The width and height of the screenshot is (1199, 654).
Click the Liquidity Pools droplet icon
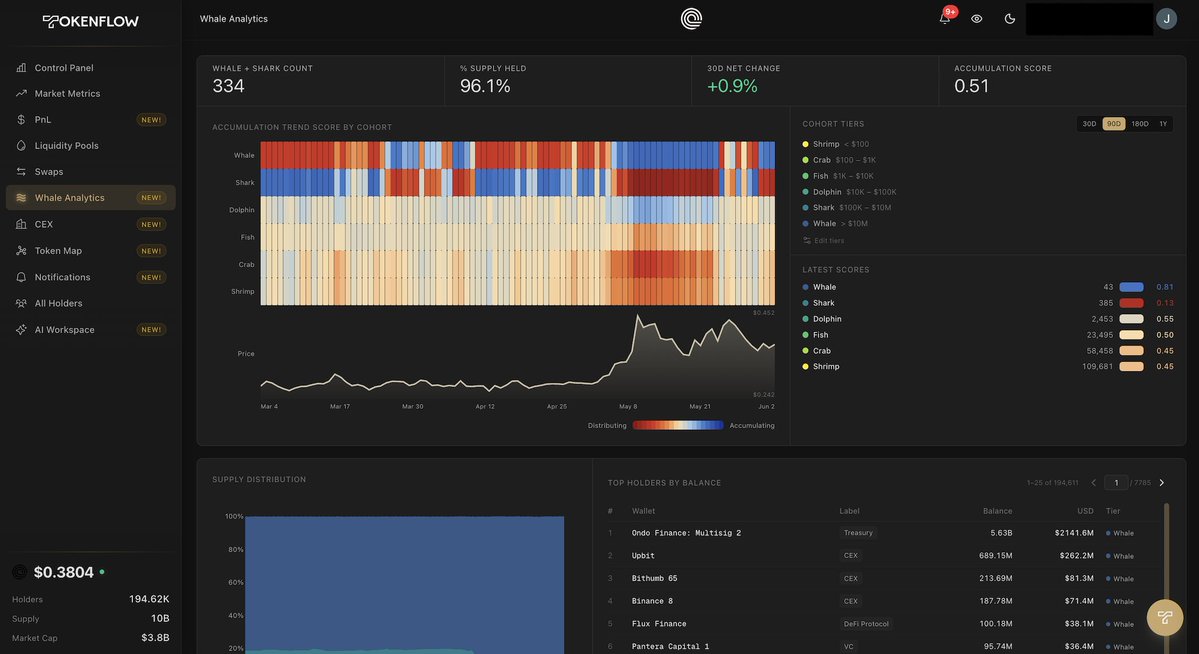pos(21,145)
